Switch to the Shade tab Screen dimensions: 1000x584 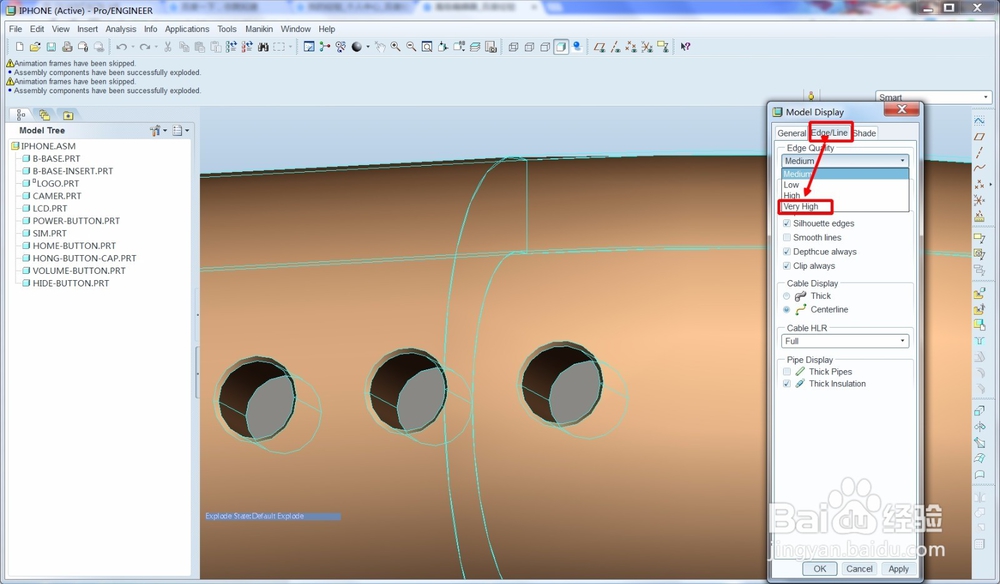coord(864,133)
